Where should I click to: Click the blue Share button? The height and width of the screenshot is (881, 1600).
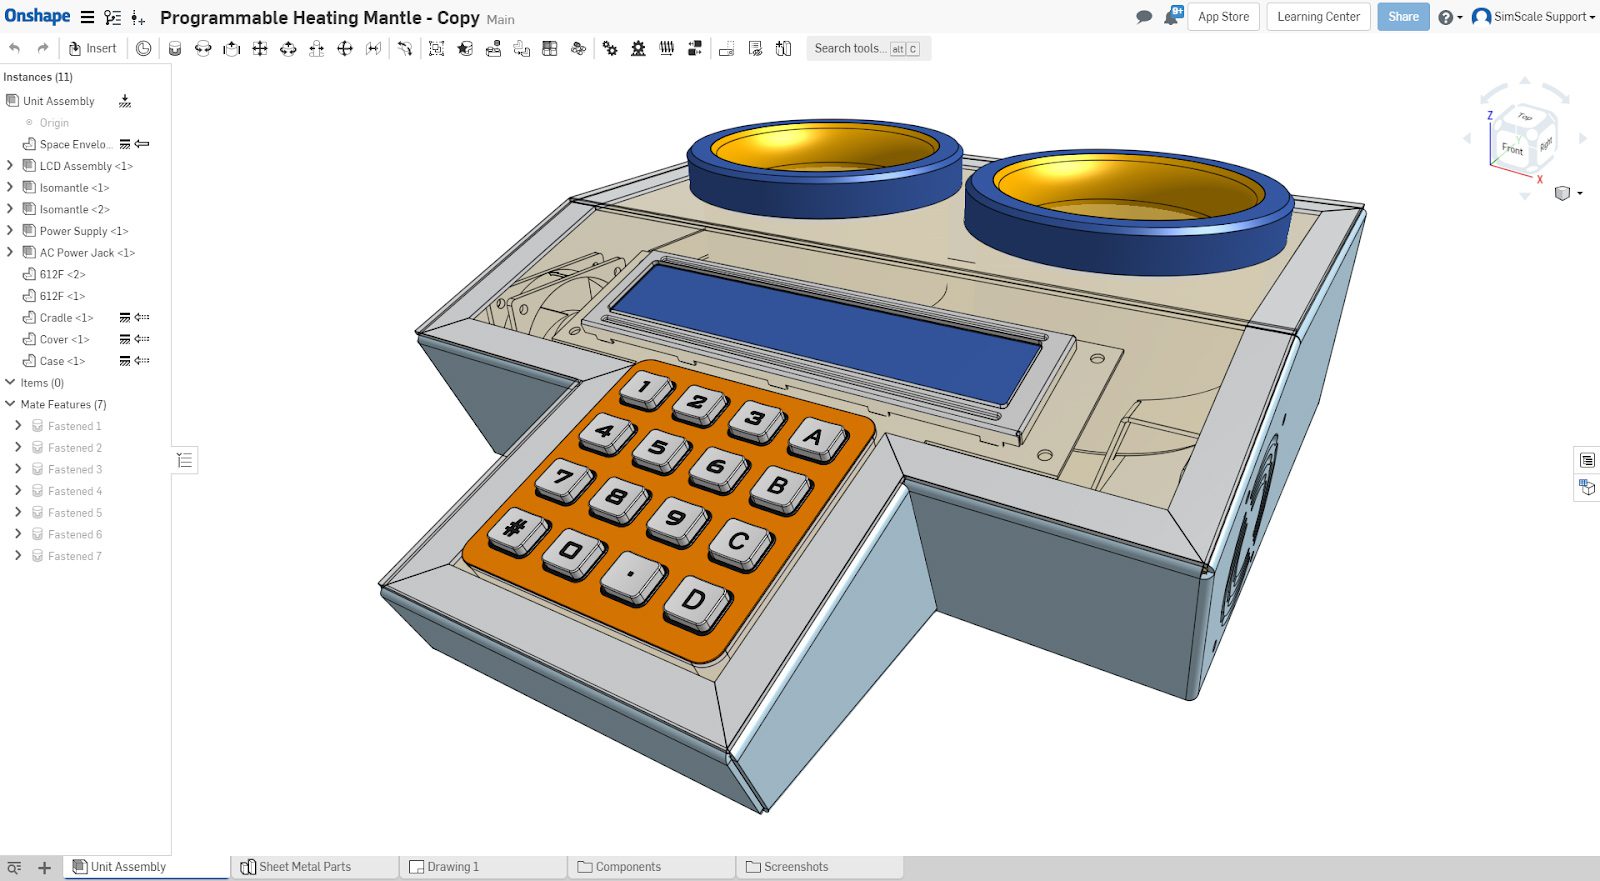point(1402,17)
